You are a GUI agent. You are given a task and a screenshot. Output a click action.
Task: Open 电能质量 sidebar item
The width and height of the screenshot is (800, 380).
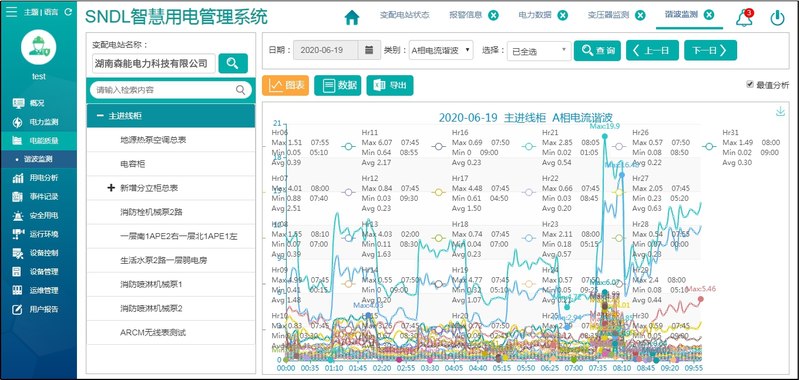pos(38,141)
